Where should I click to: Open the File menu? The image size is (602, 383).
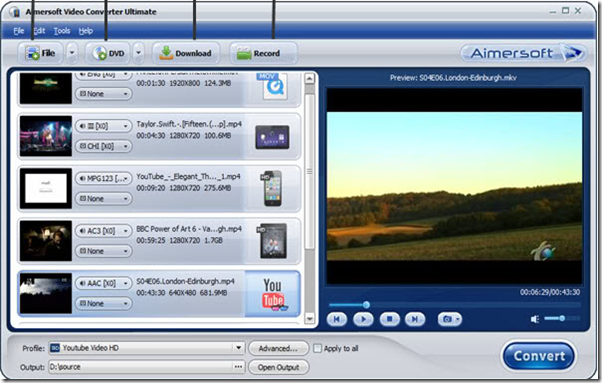coord(19,31)
